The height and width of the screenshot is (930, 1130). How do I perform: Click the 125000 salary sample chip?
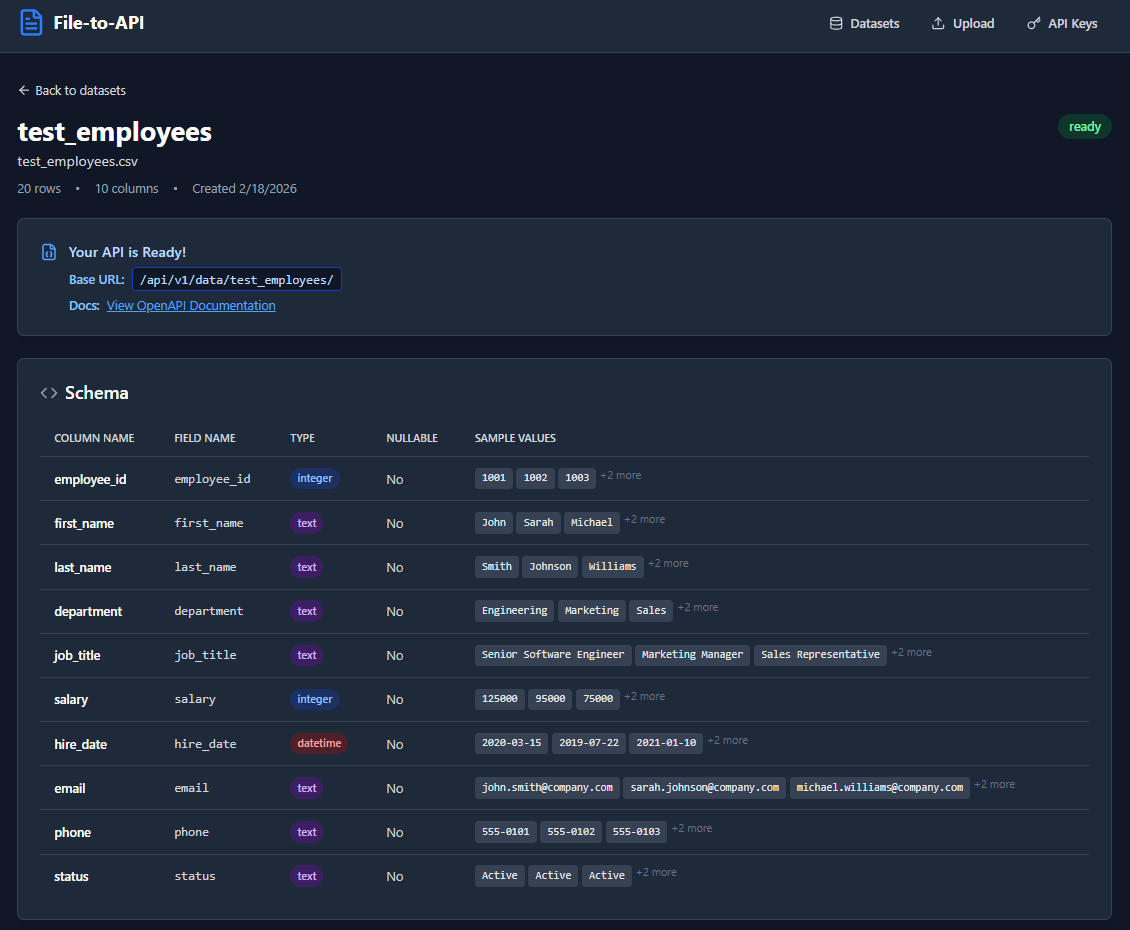(499, 698)
